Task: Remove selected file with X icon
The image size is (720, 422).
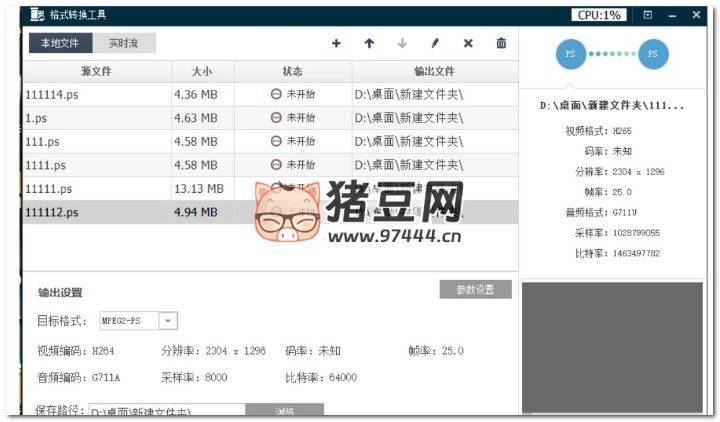Action: 468,44
